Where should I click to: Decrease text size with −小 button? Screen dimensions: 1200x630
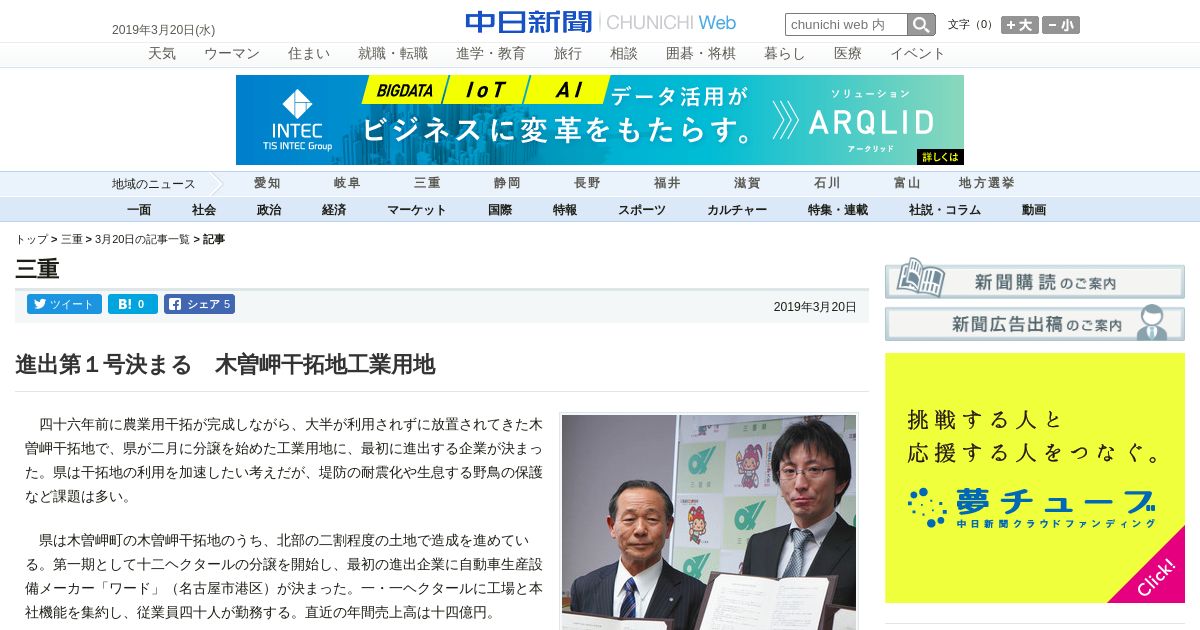pyautogui.click(x=1061, y=25)
